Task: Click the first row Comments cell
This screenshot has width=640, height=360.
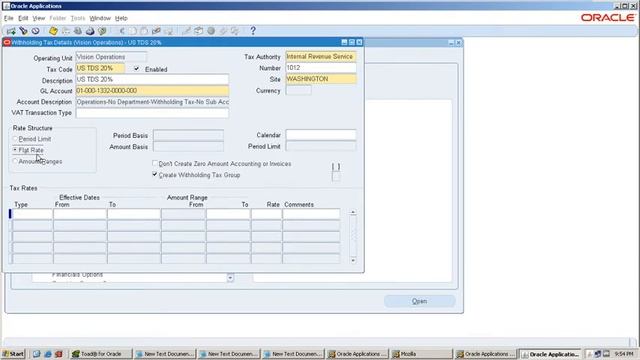Action: pyautogui.click(x=311, y=214)
